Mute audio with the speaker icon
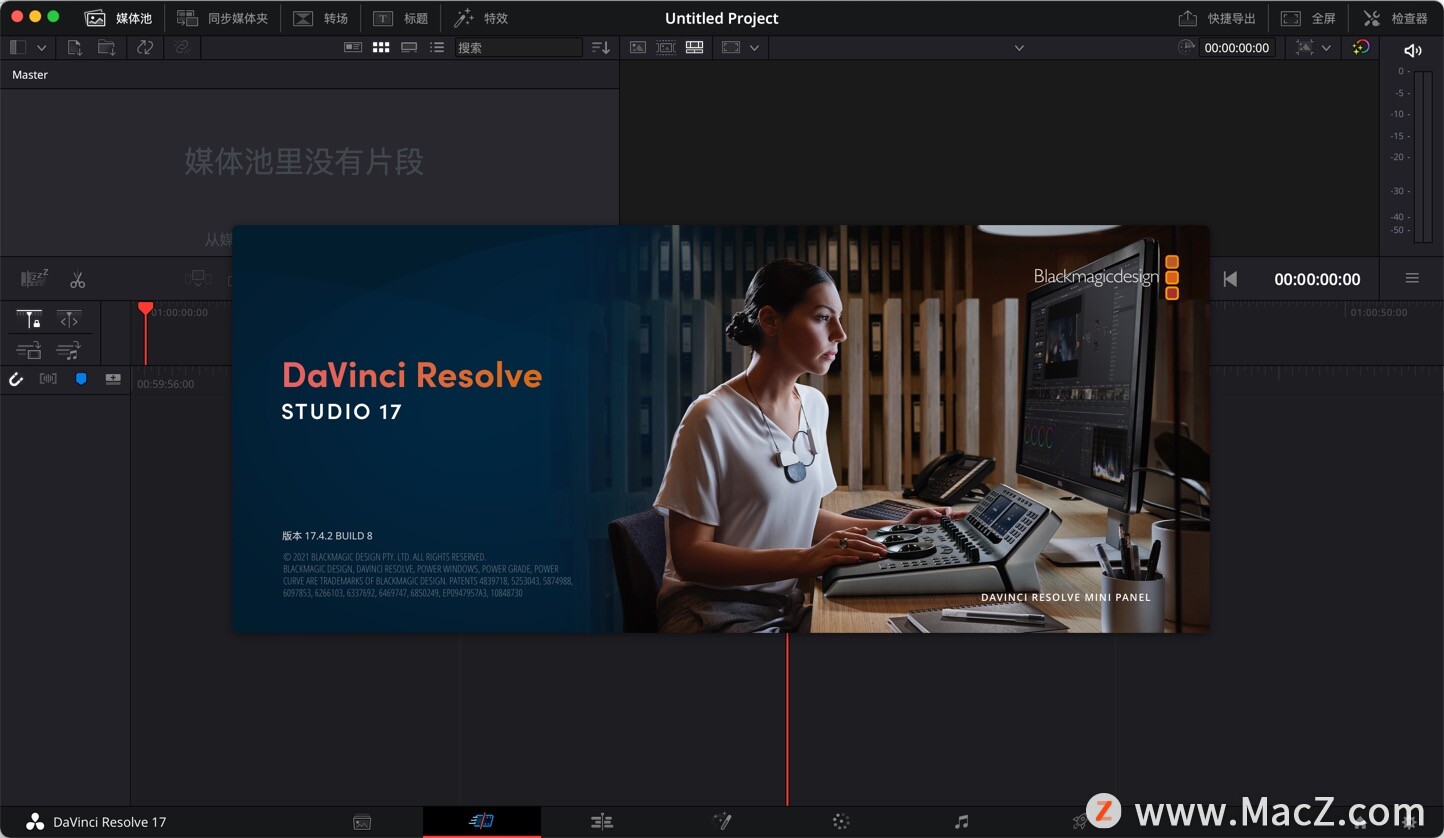The height and width of the screenshot is (838, 1444). [1412, 50]
